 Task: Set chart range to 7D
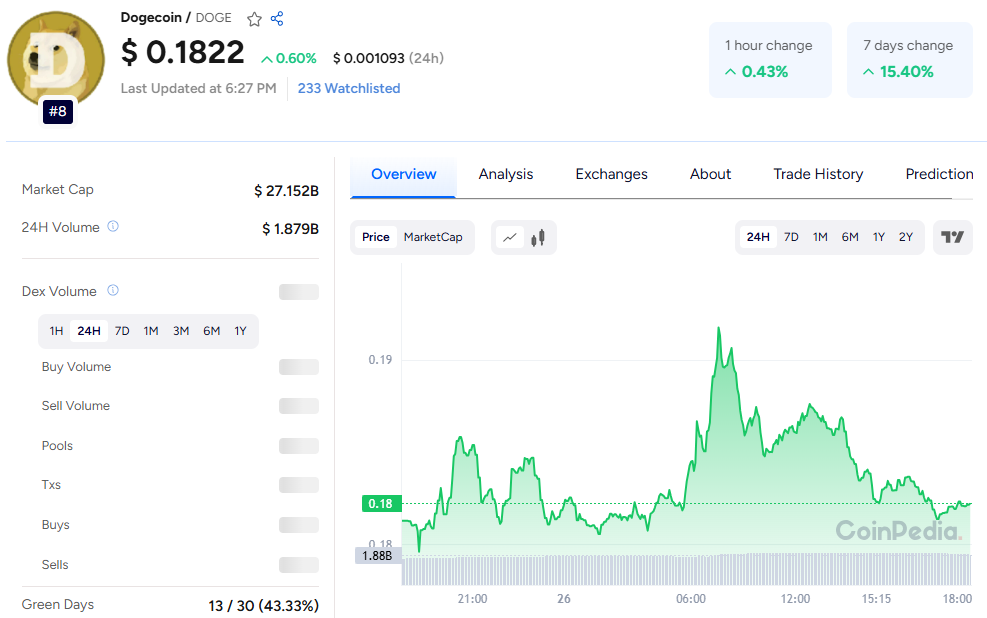[791, 237]
